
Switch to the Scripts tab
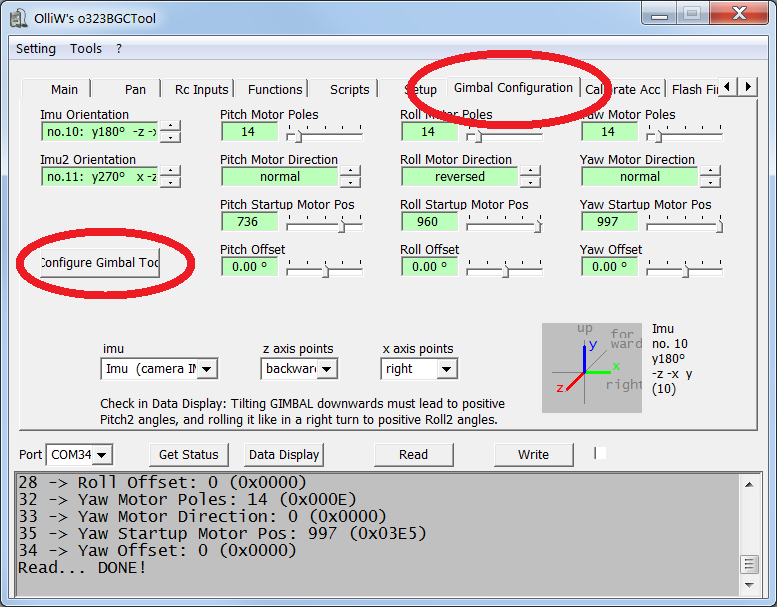[349, 89]
